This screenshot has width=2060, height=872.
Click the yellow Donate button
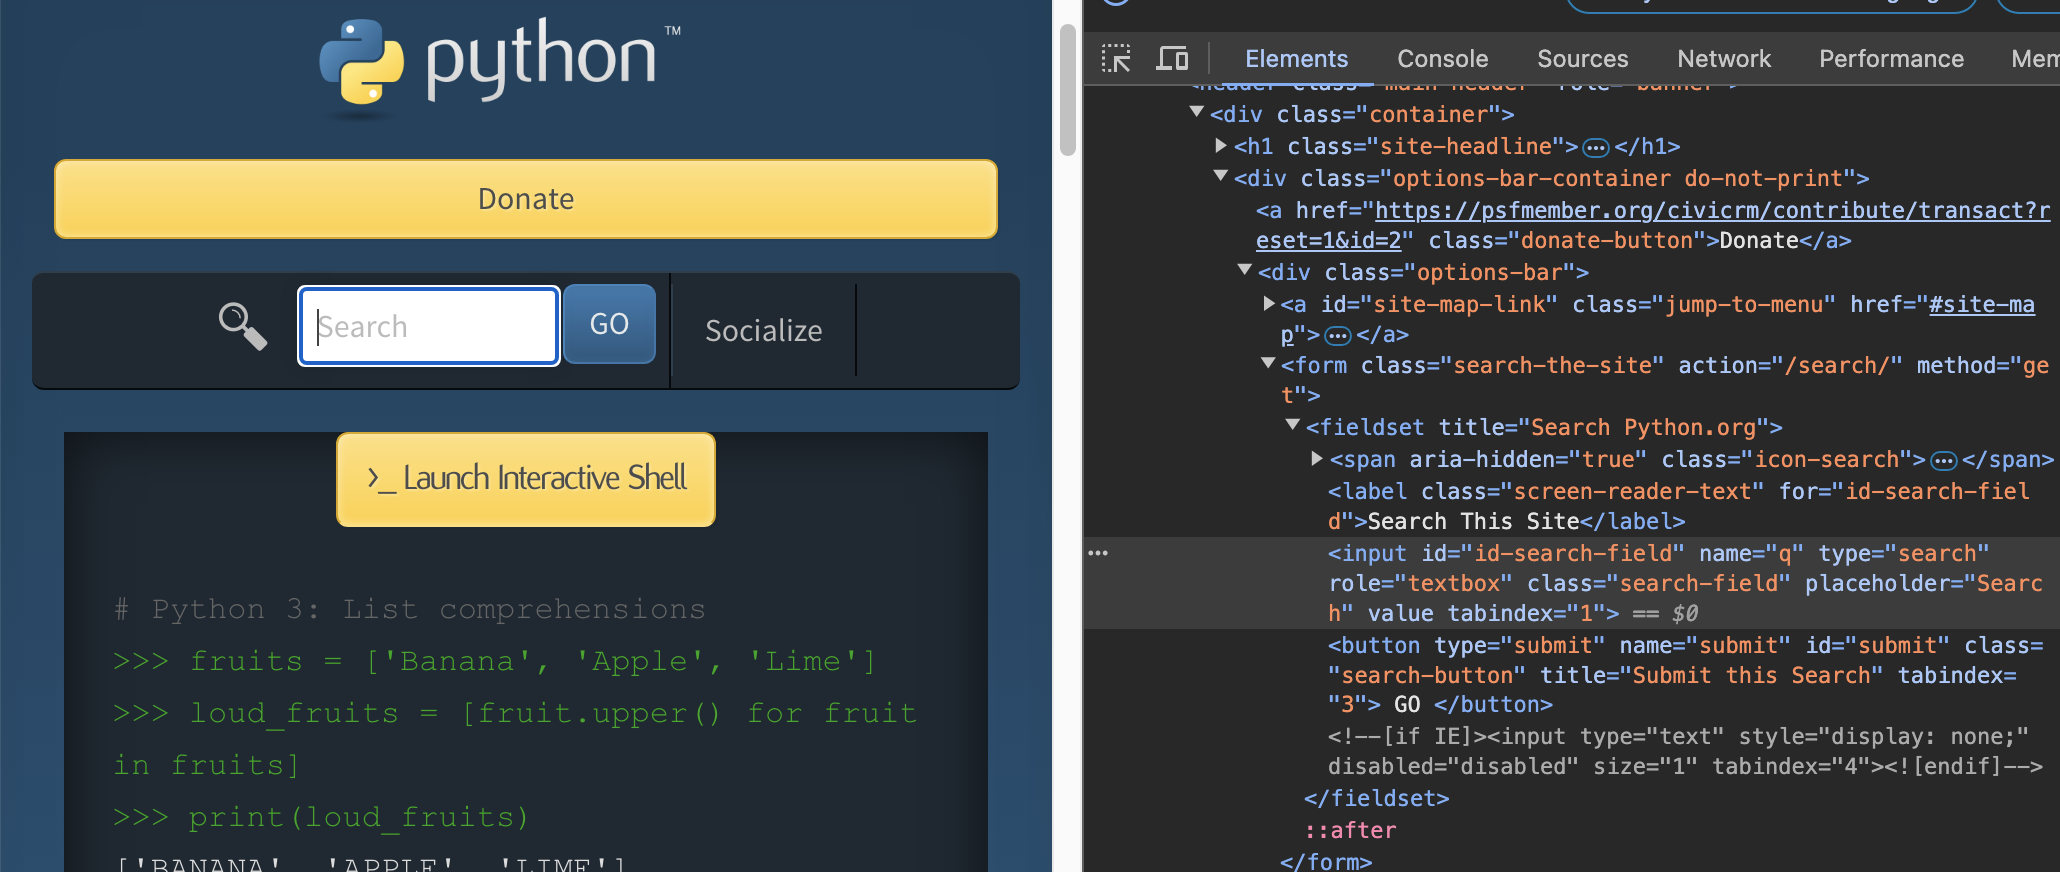526,199
